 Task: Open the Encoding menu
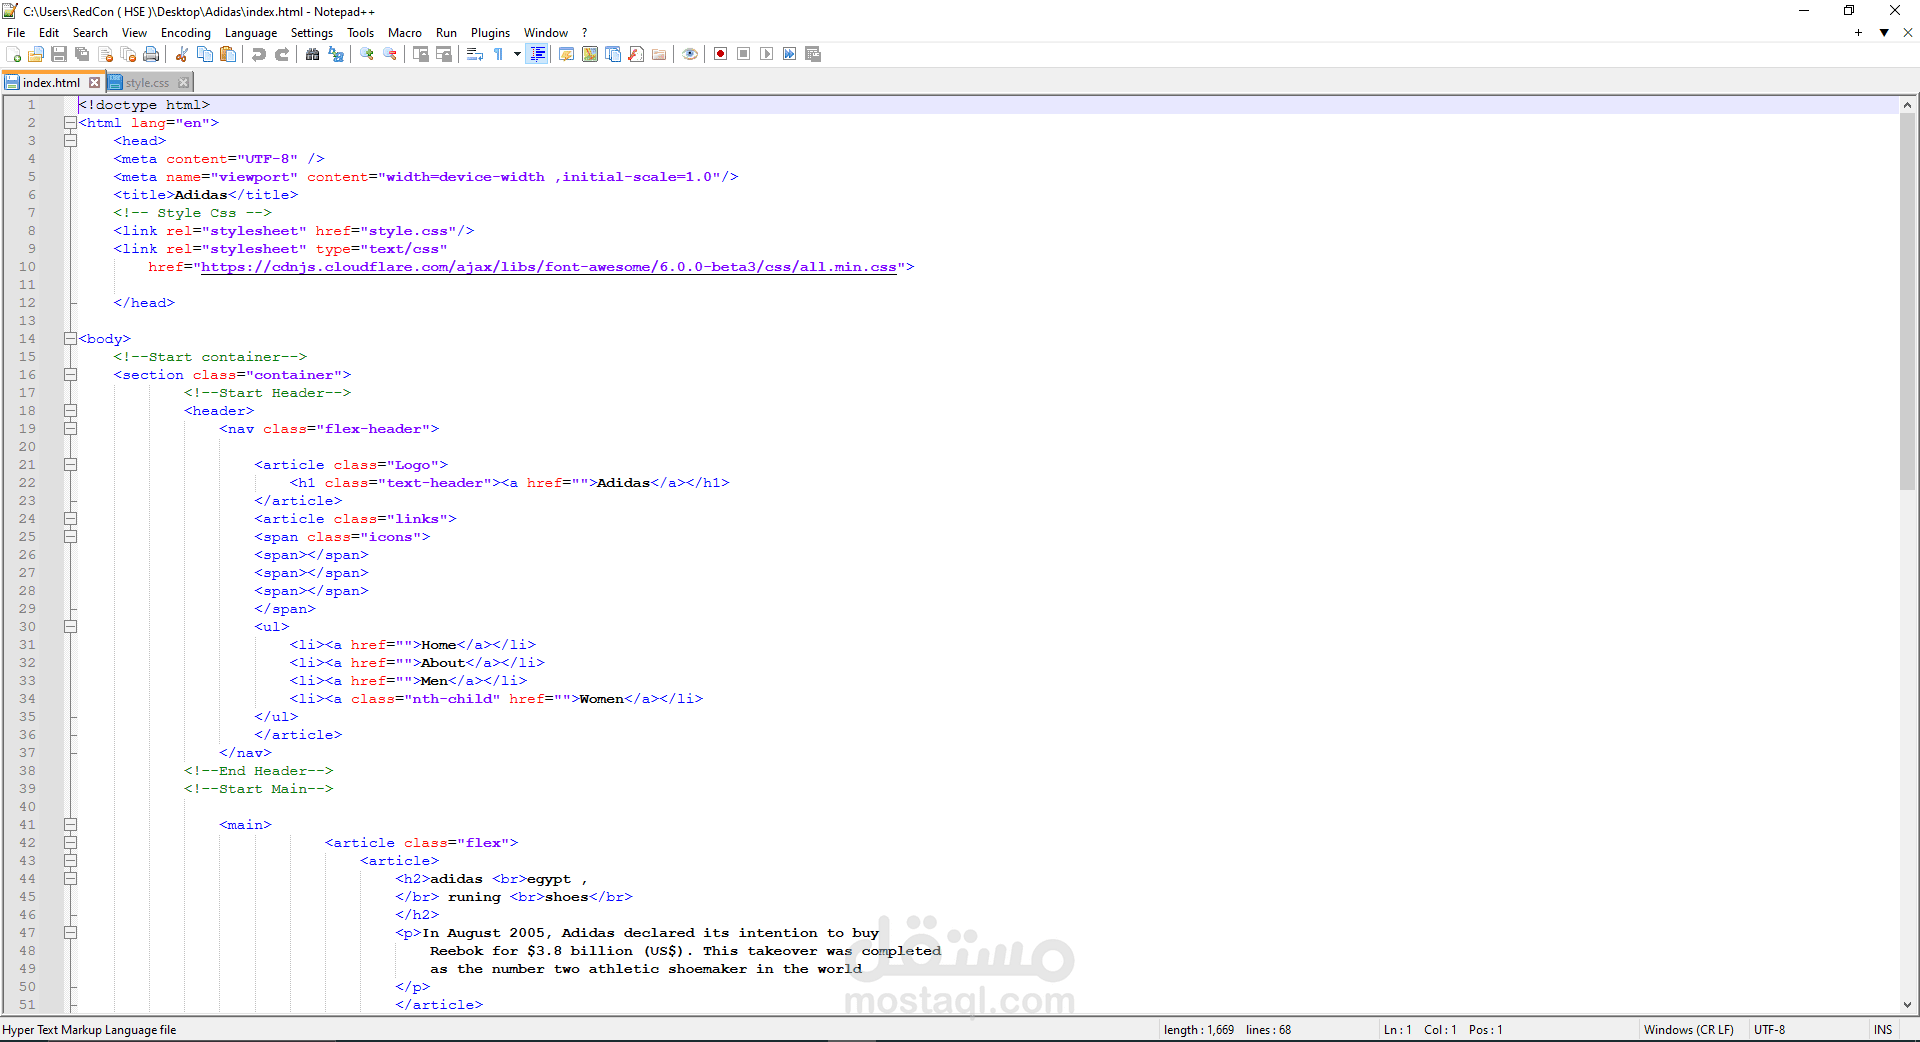click(x=186, y=33)
